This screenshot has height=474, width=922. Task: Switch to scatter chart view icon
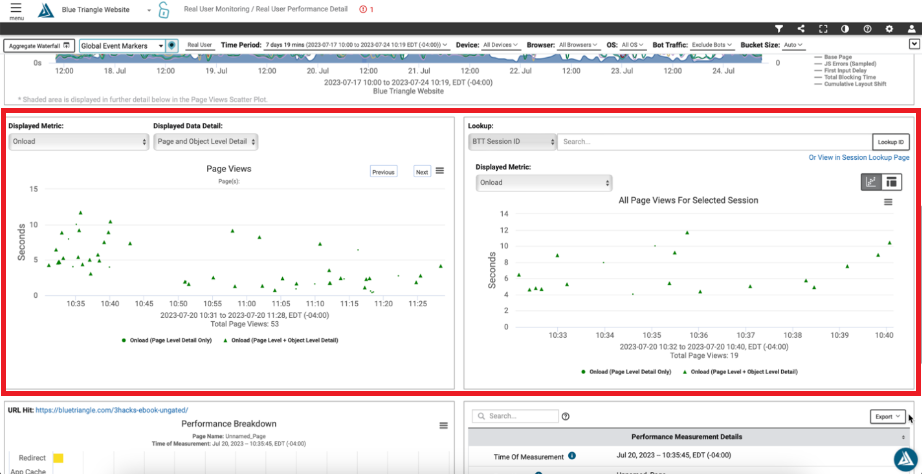(x=871, y=182)
